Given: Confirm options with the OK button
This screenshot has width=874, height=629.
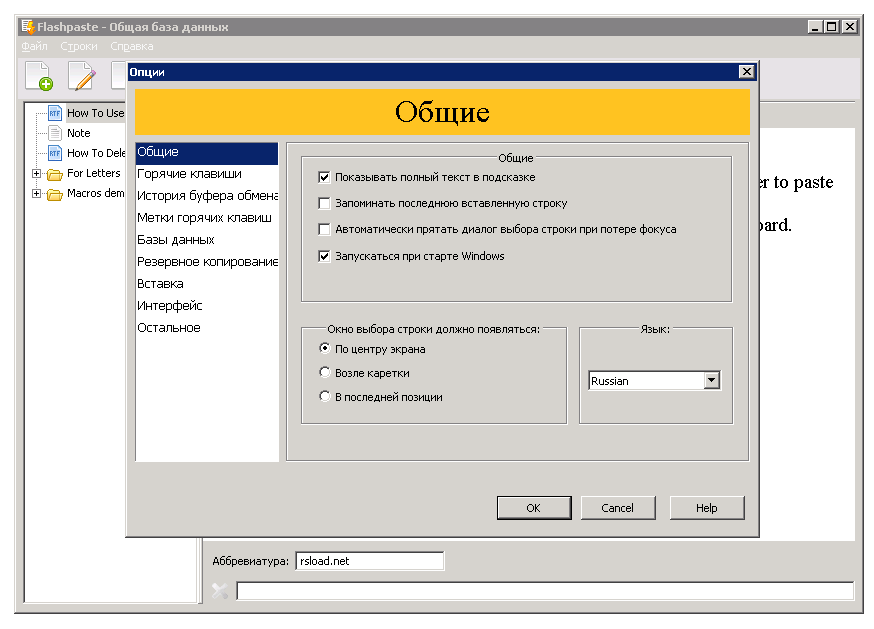Looking at the screenshot, I should coord(533,507).
